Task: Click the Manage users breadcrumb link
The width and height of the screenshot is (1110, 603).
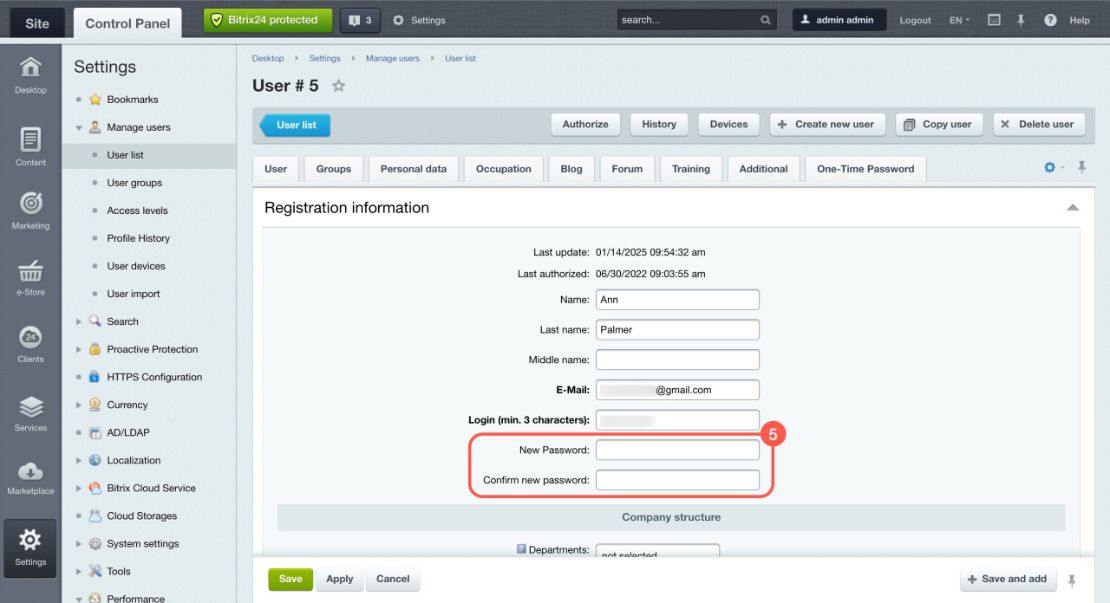Action: pos(393,58)
